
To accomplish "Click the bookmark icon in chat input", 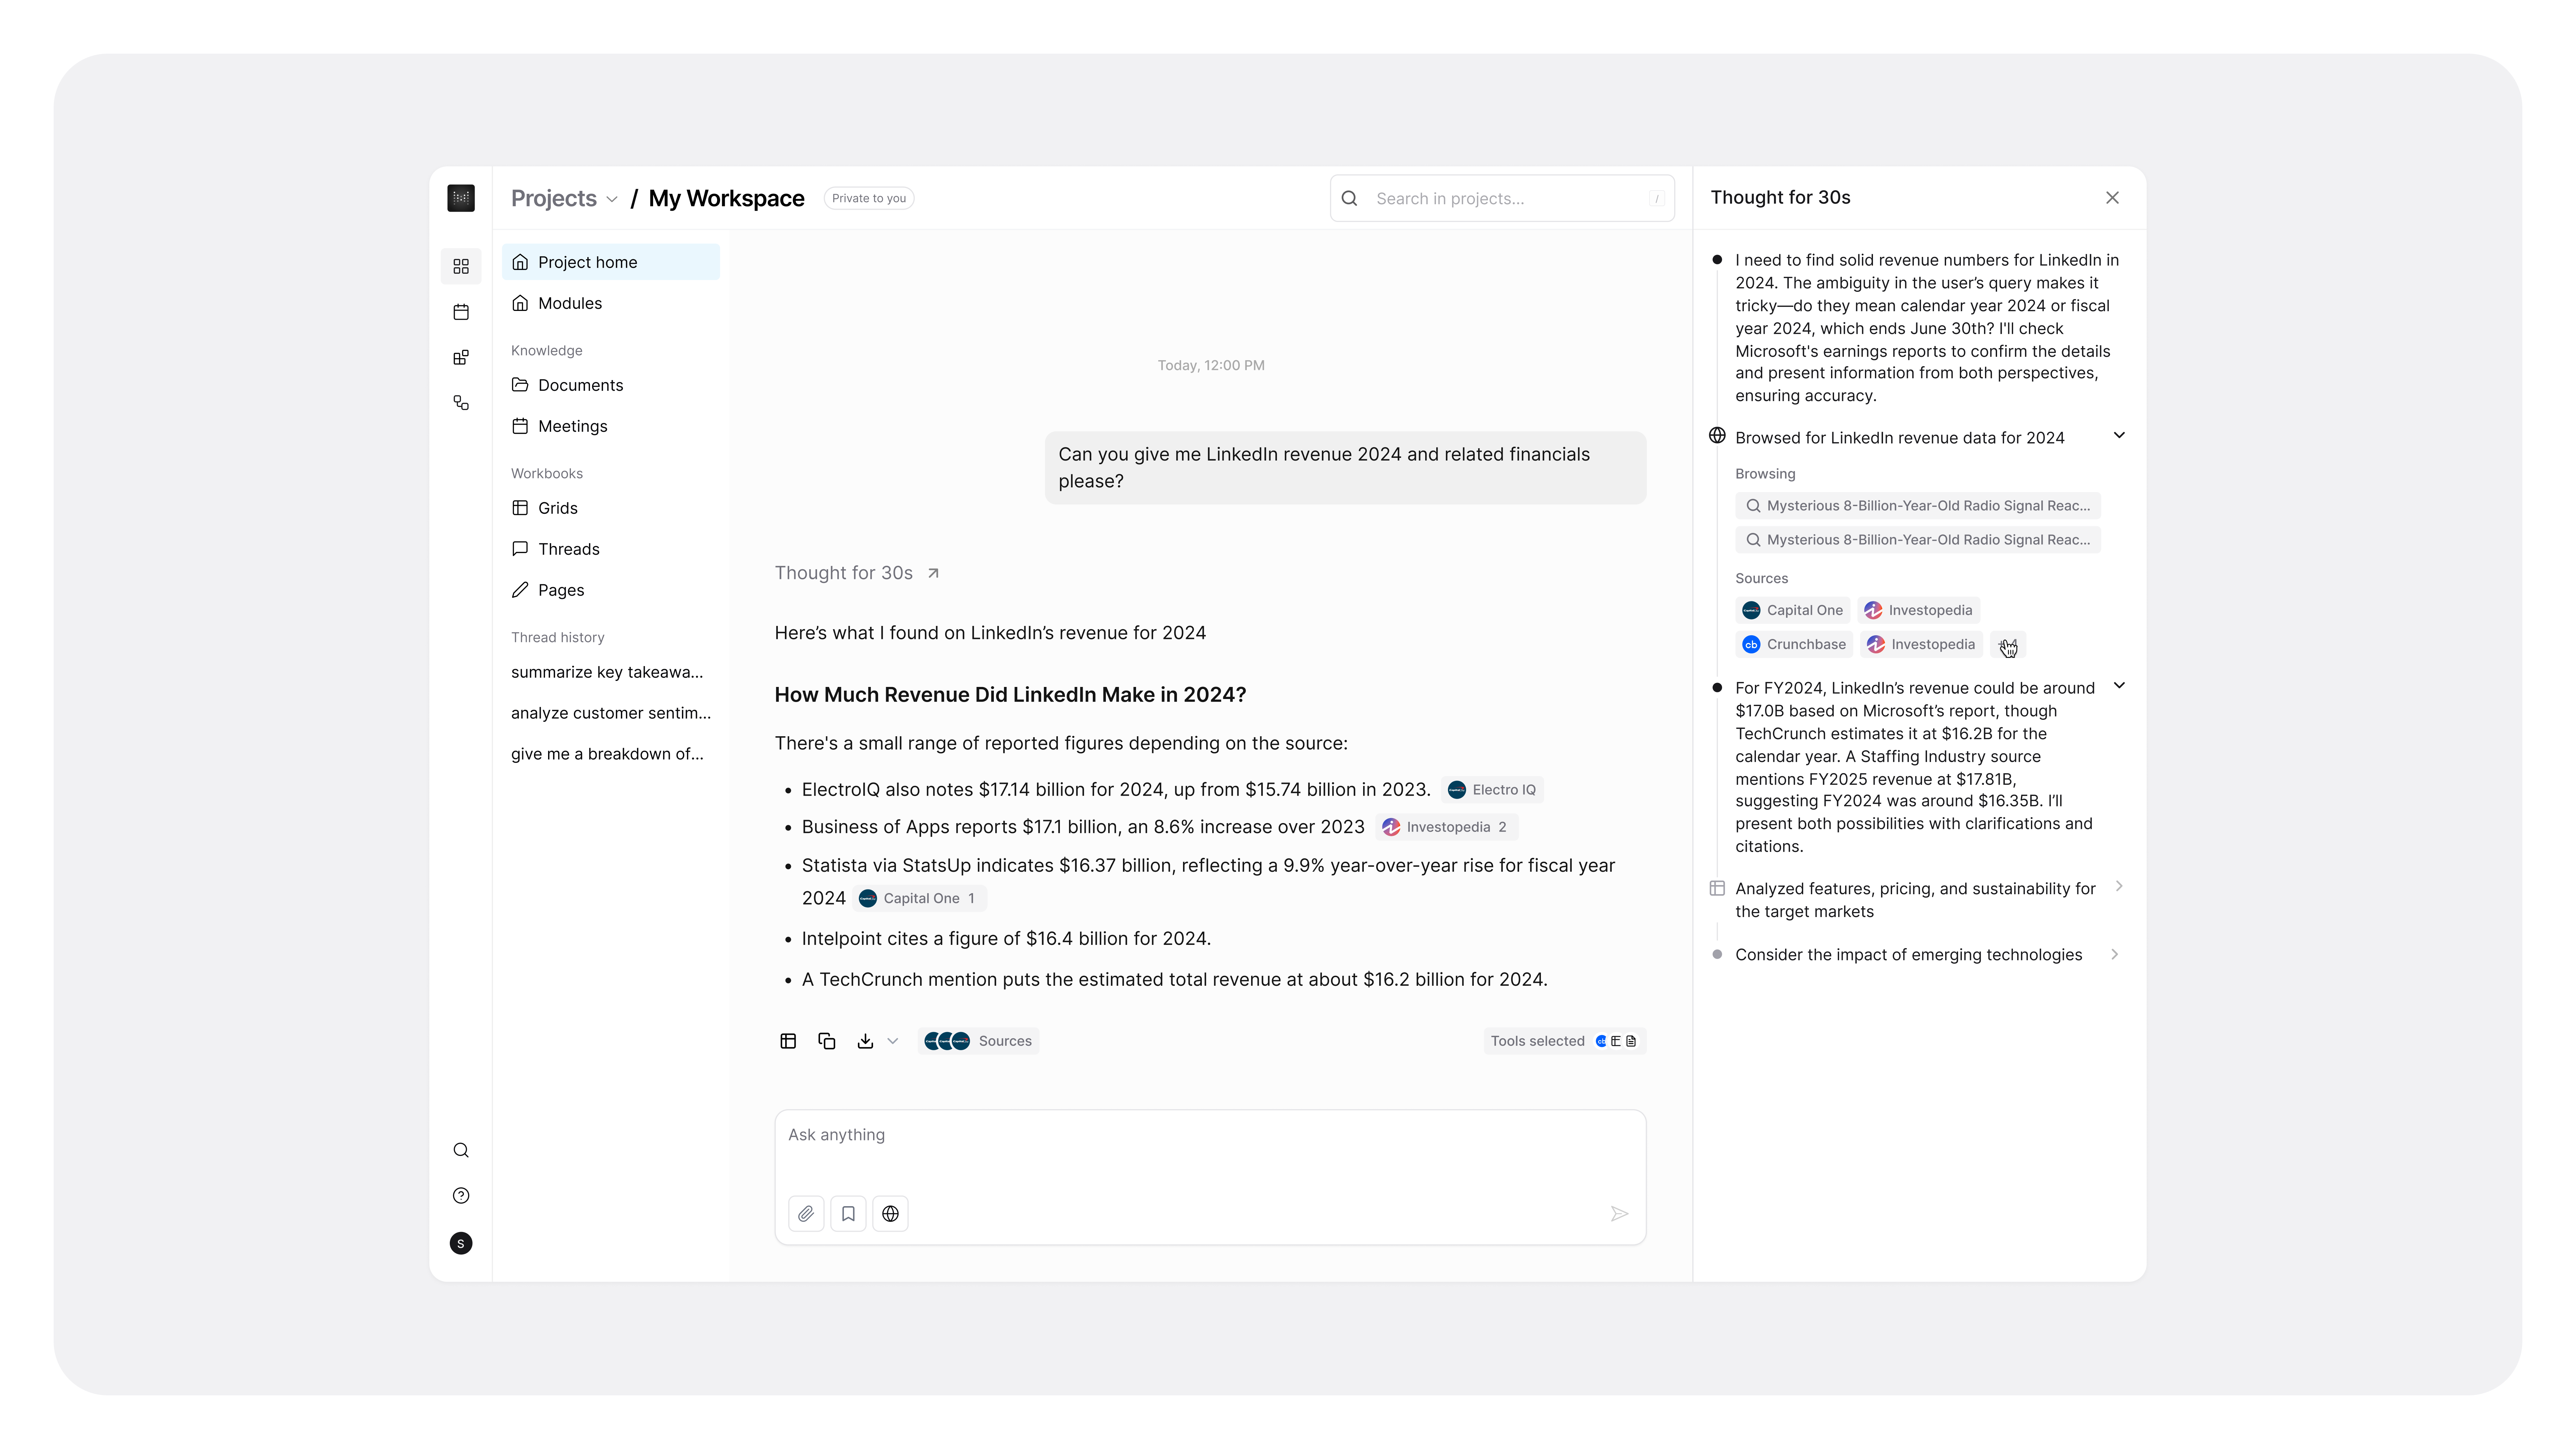I will coord(848,1214).
